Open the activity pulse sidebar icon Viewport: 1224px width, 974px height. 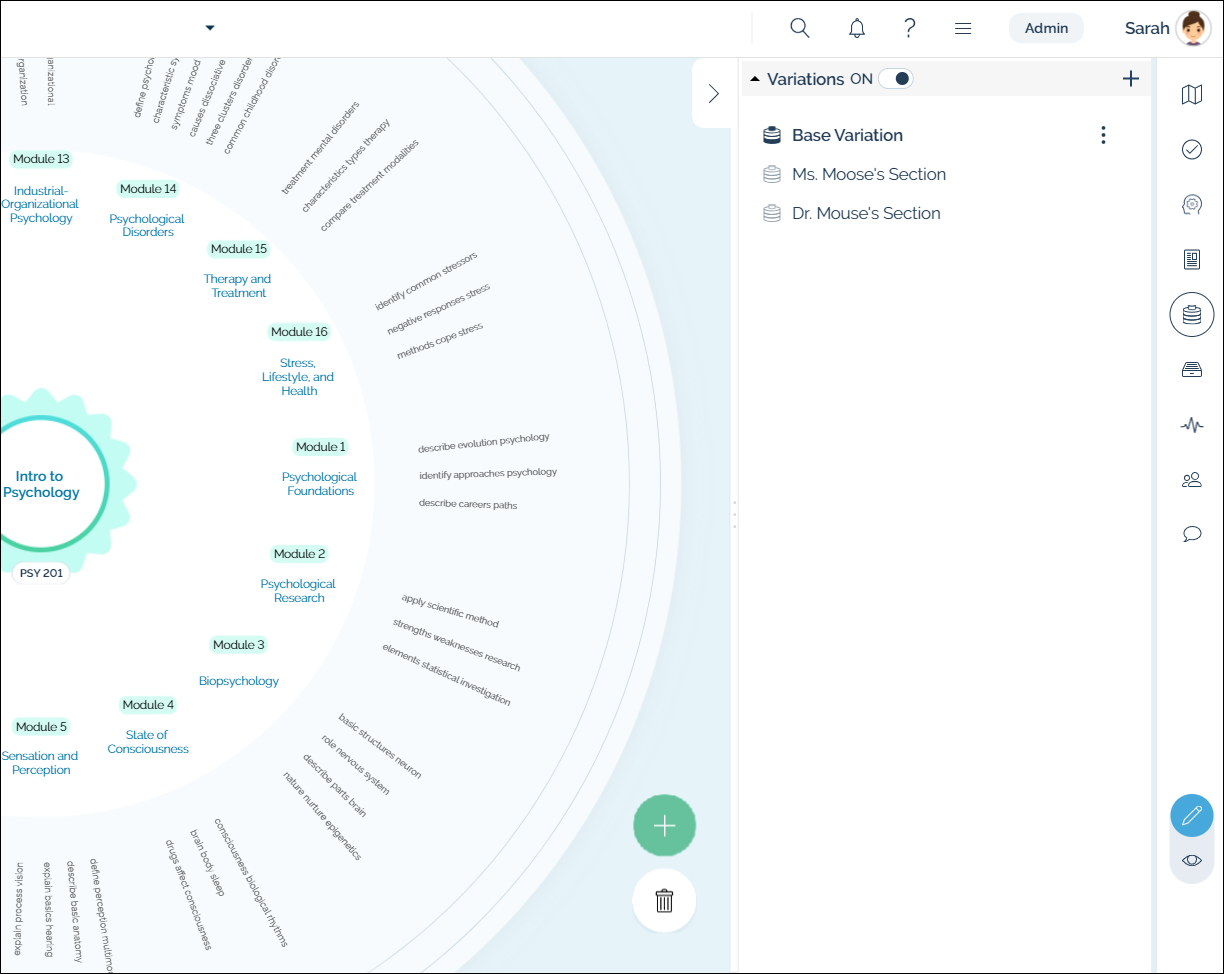tap(1191, 425)
